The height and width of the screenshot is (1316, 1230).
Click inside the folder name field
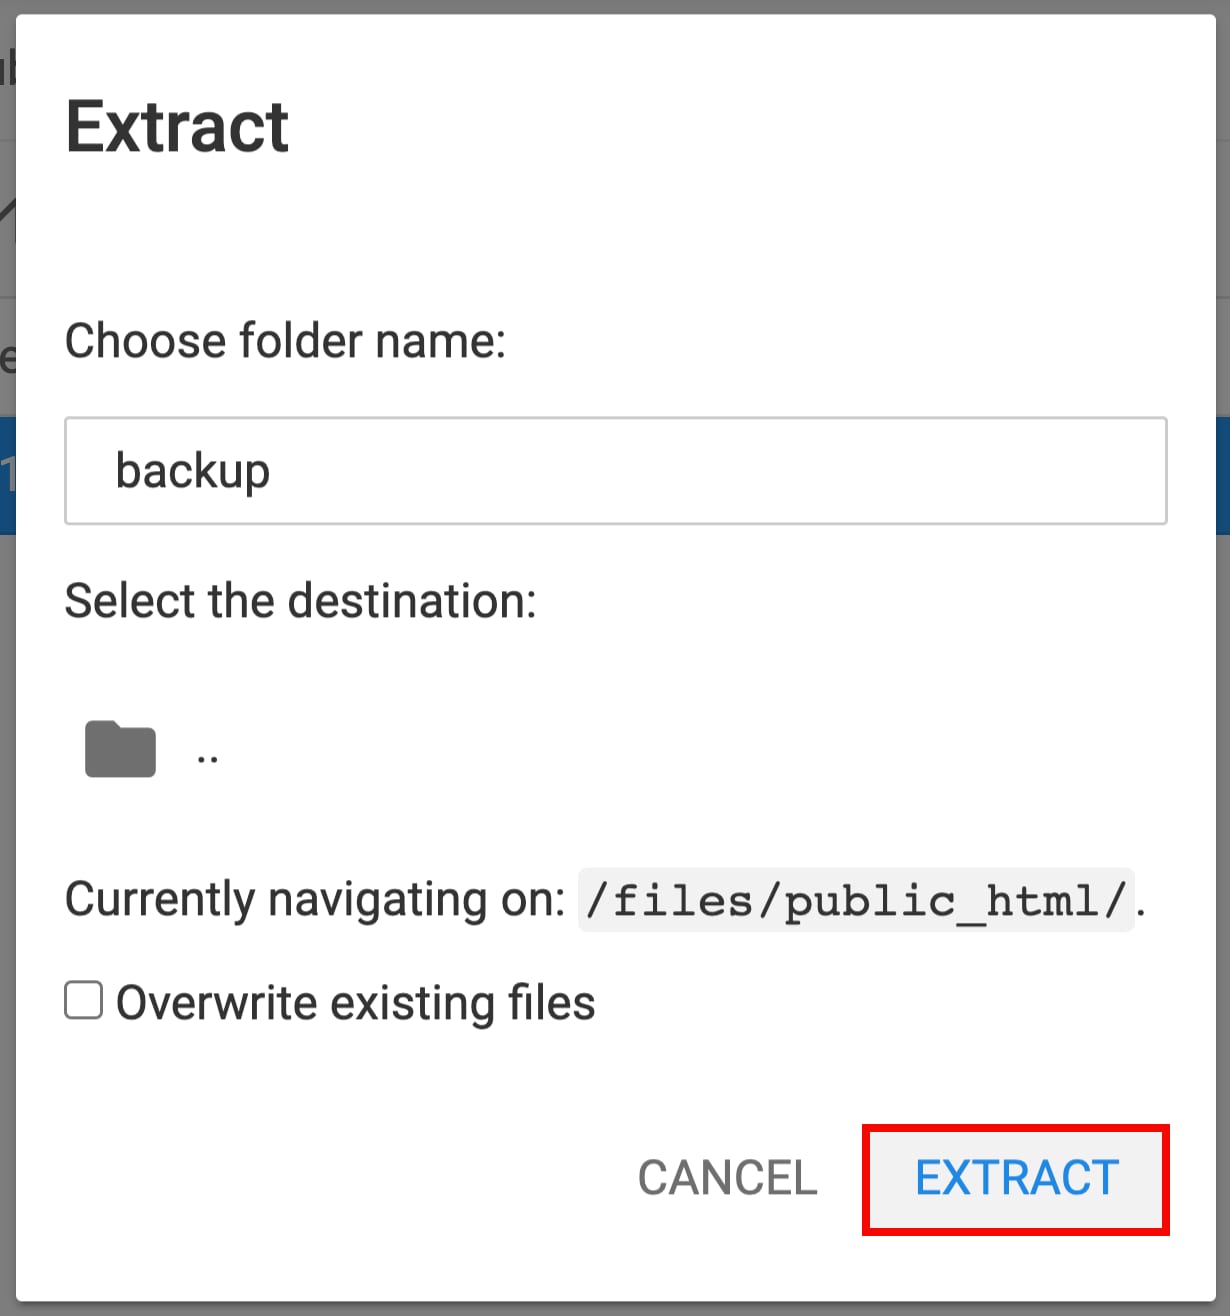615,471
